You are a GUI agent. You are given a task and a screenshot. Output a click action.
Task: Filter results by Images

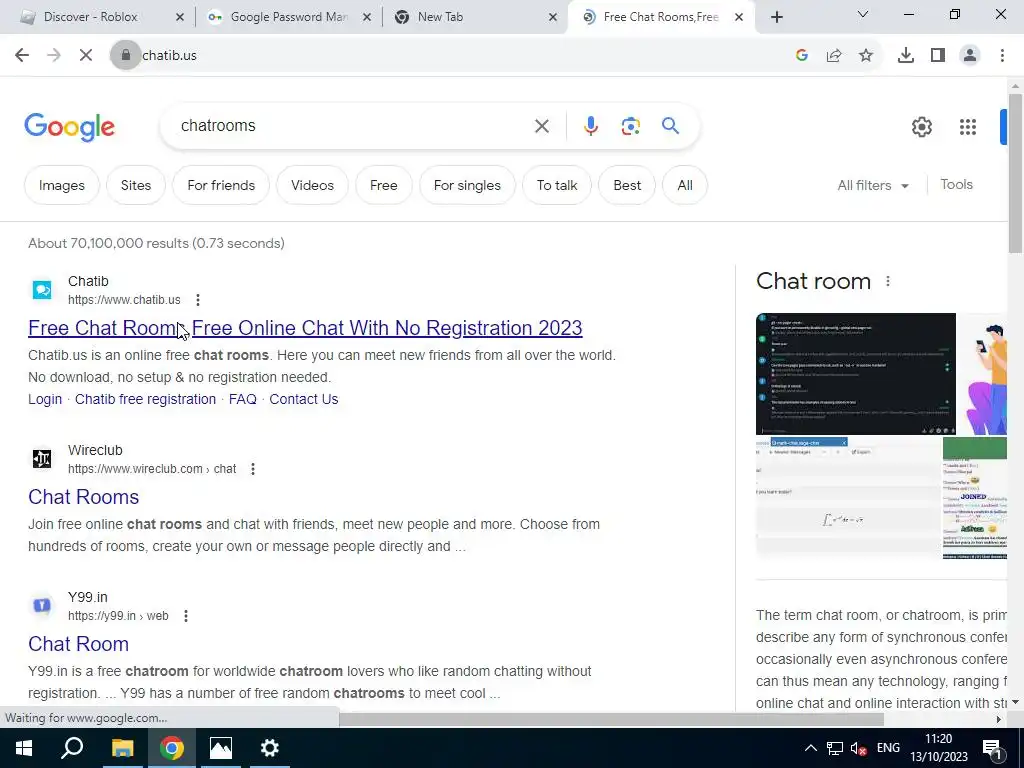pos(61,185)
